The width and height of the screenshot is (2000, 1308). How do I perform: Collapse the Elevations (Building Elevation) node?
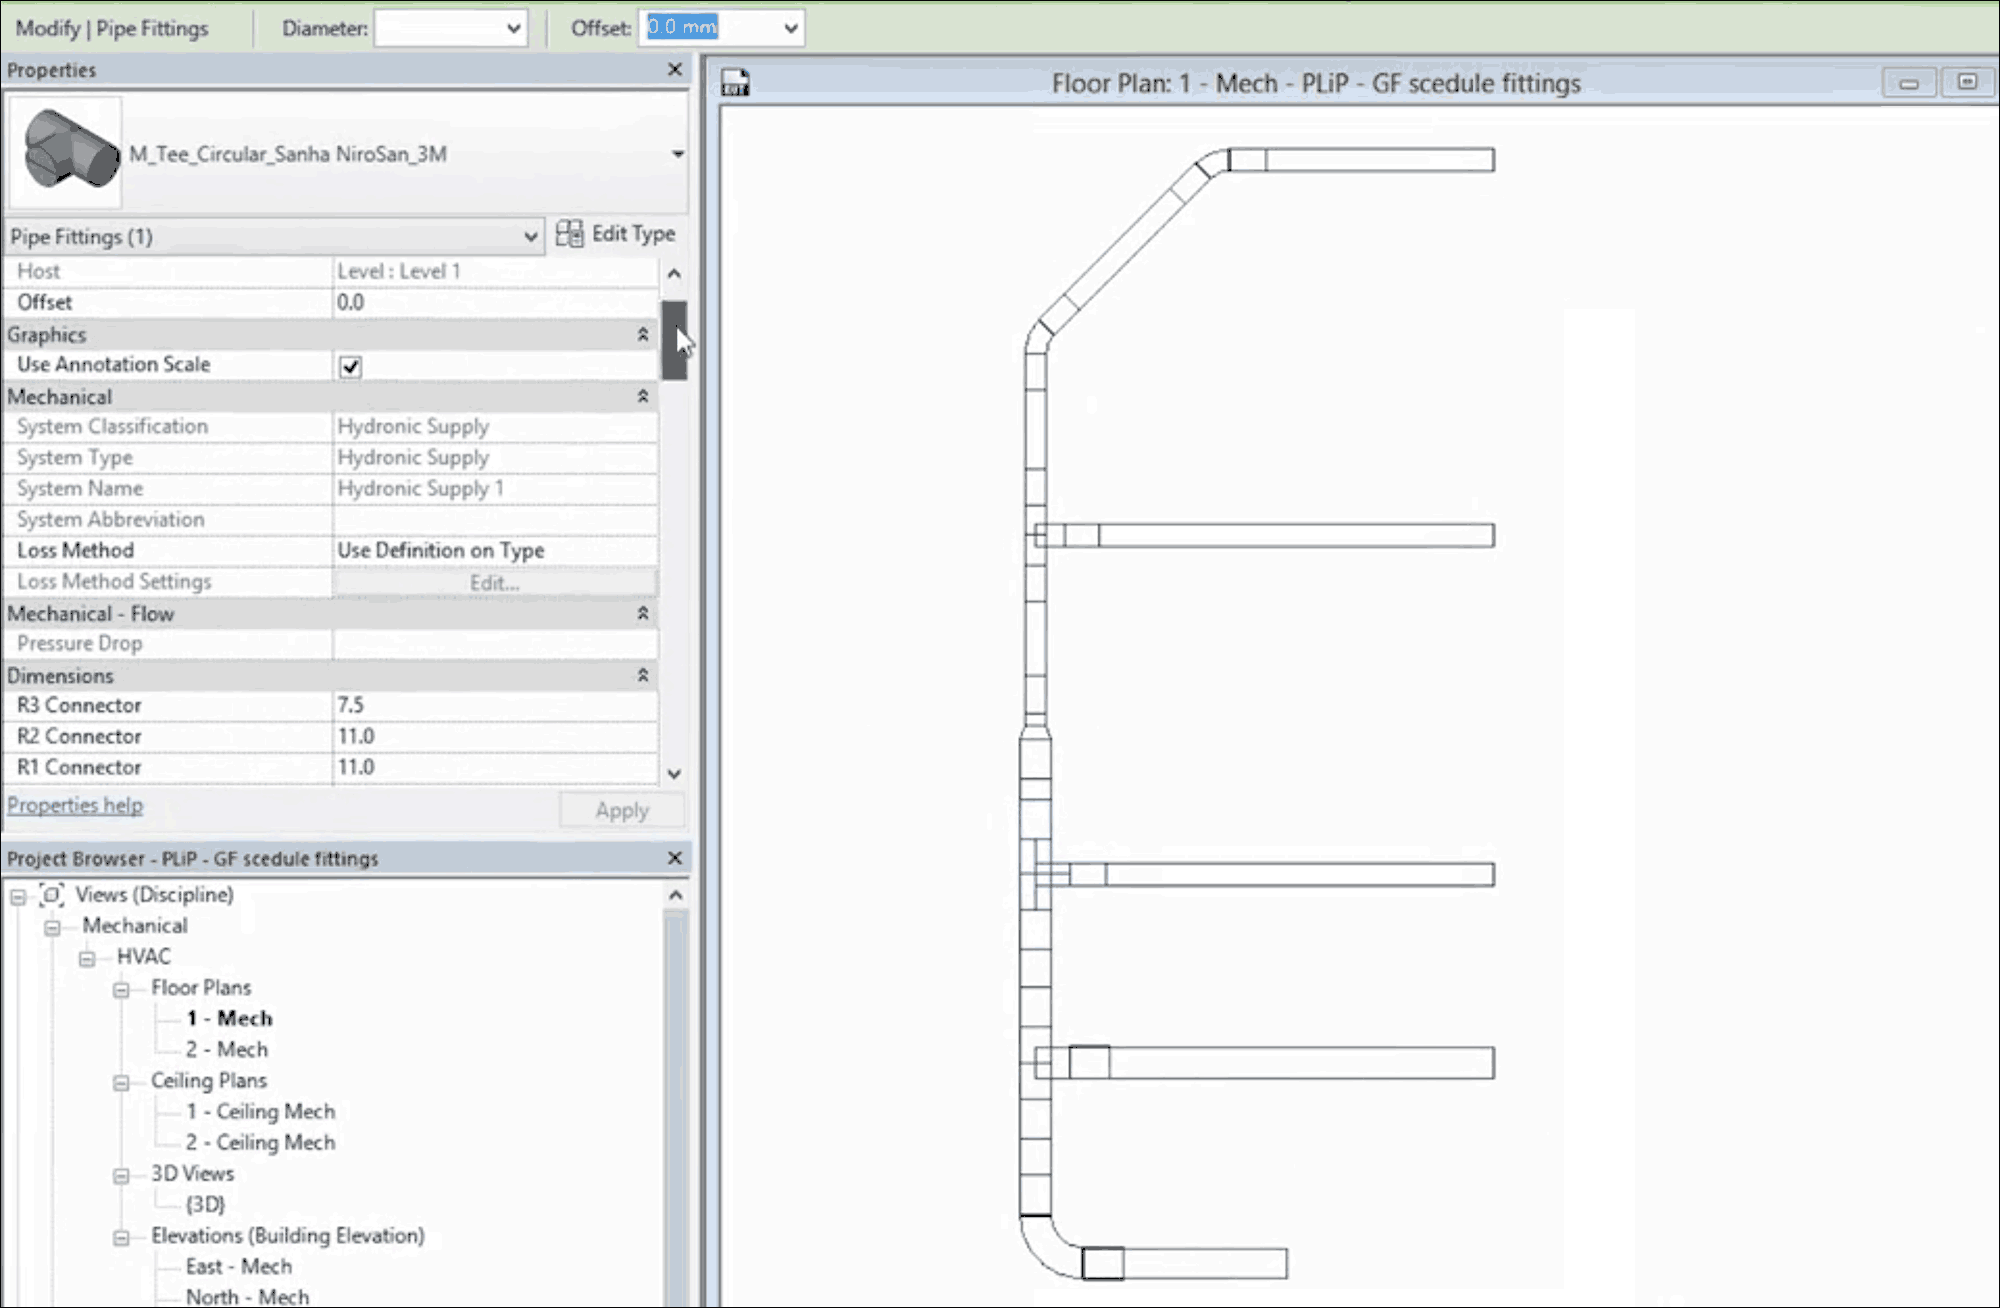coord(121,1237)
